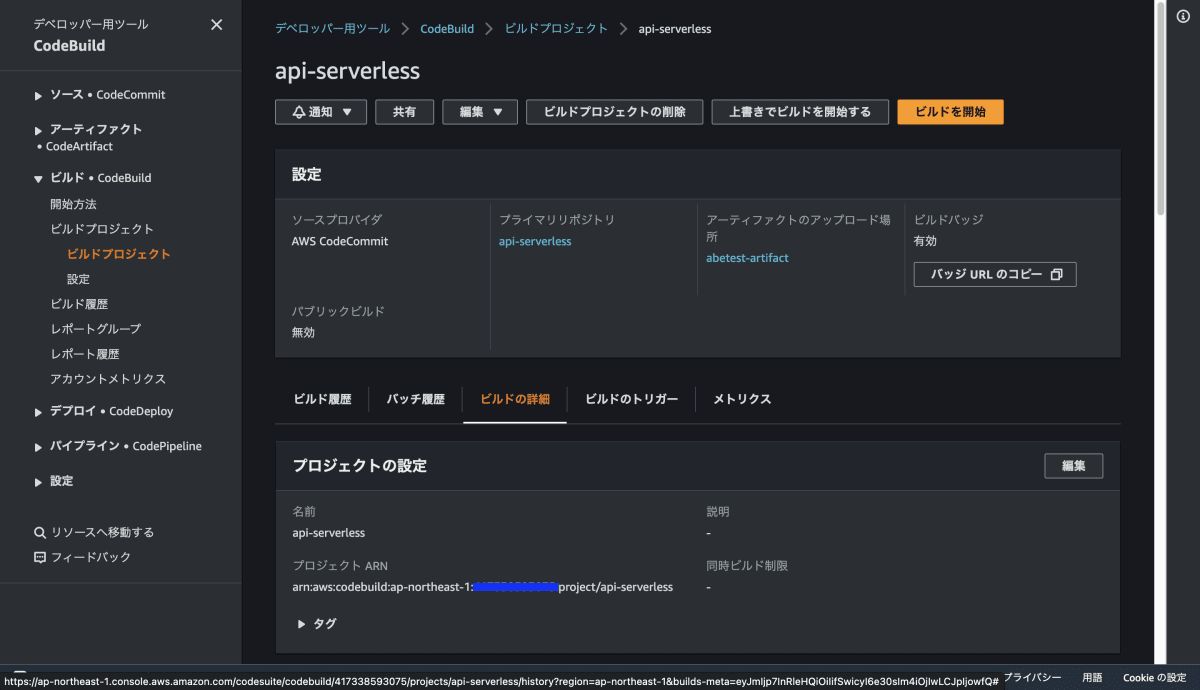Open レポートグループ in the sidebar
Screen dimensions: 1200x690
click(x=95, y=329)
